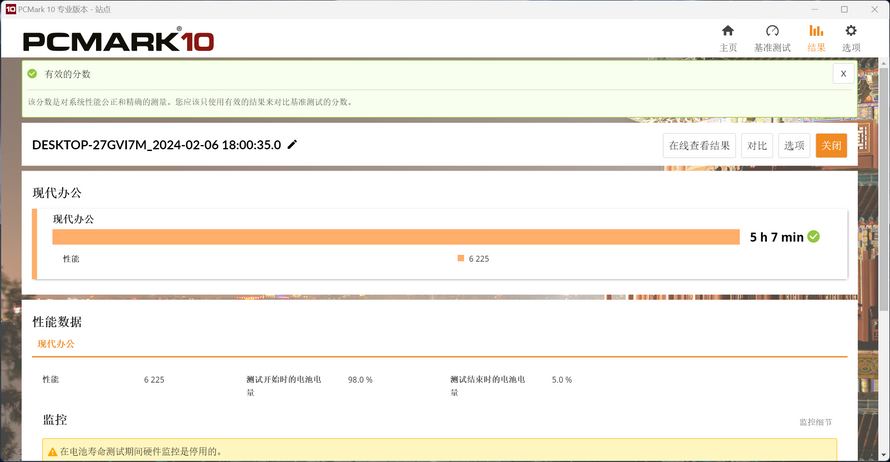
Task: Click the green check beside 有效的分数
Action: pos(32,74)
